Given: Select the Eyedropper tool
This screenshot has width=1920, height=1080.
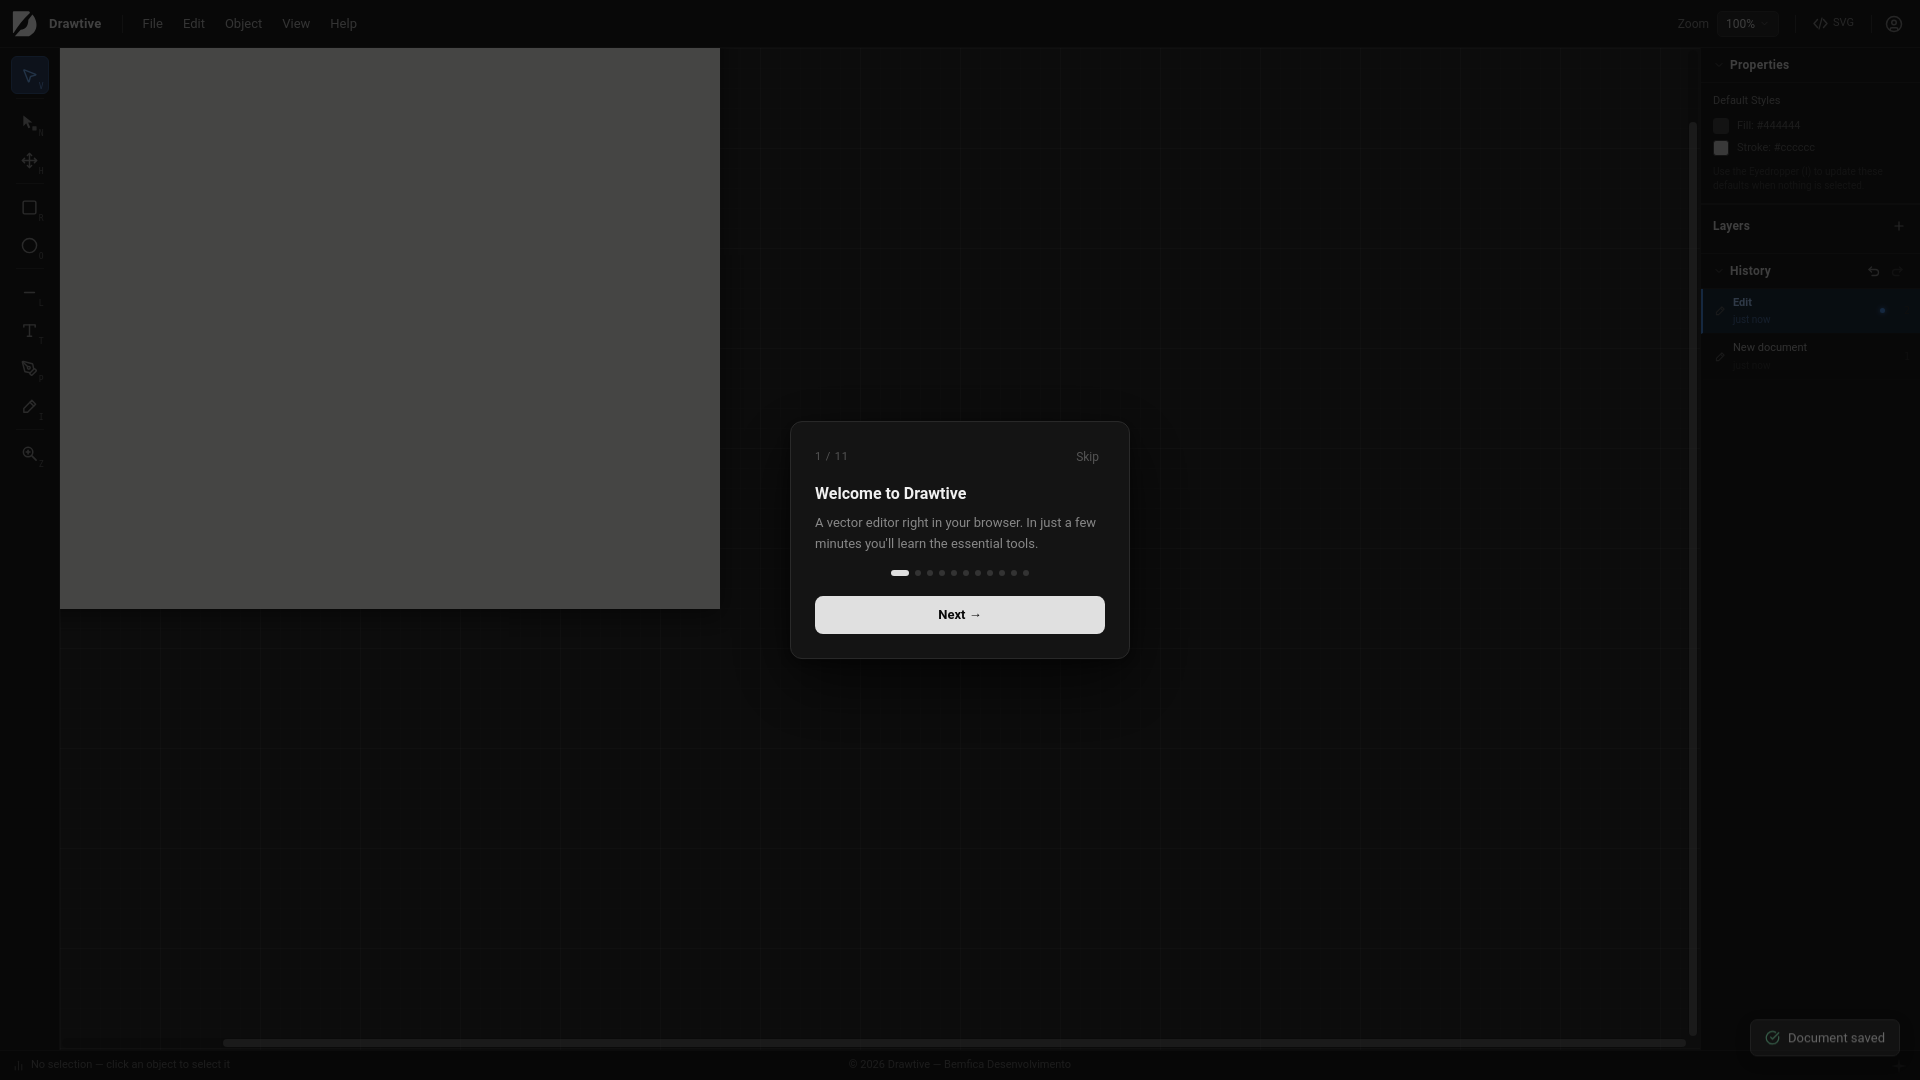Looking at the screenshot, I should 30,407.
